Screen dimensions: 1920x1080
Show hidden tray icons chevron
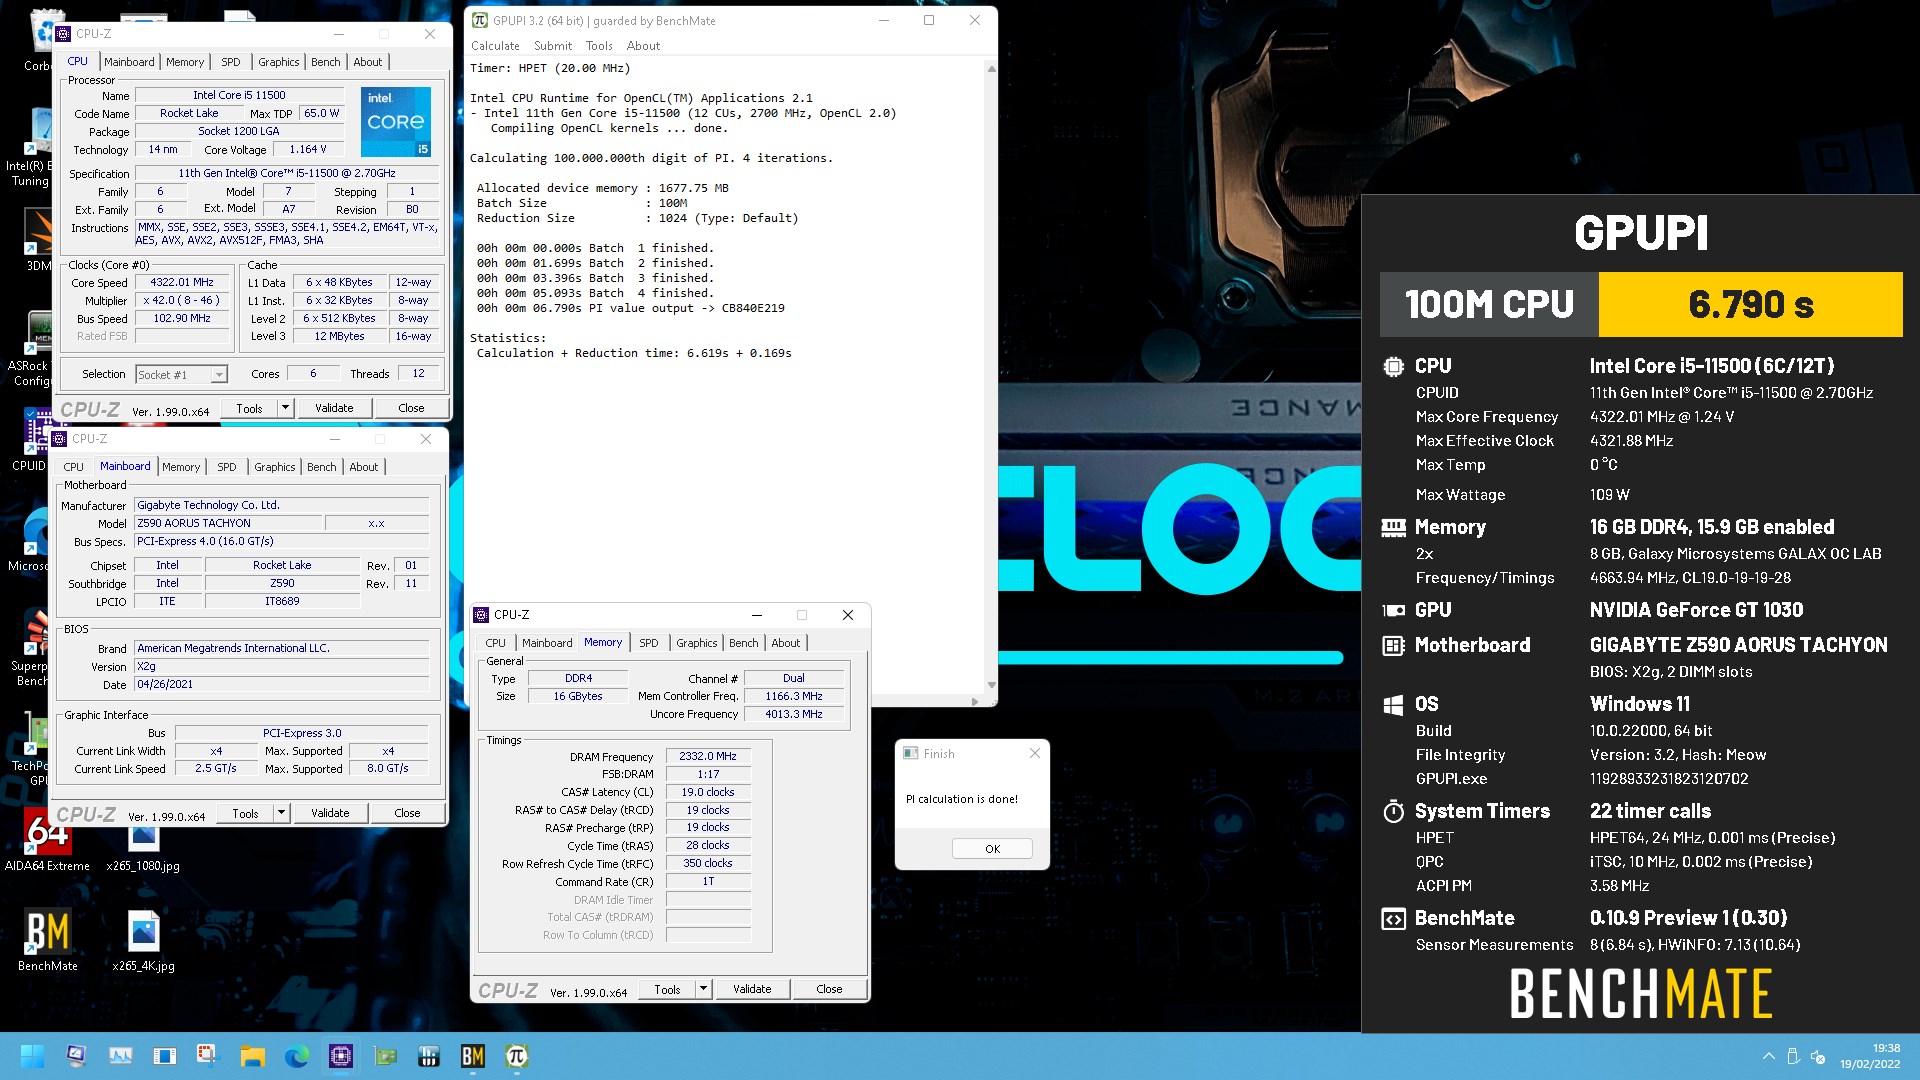point(1768,1056)
